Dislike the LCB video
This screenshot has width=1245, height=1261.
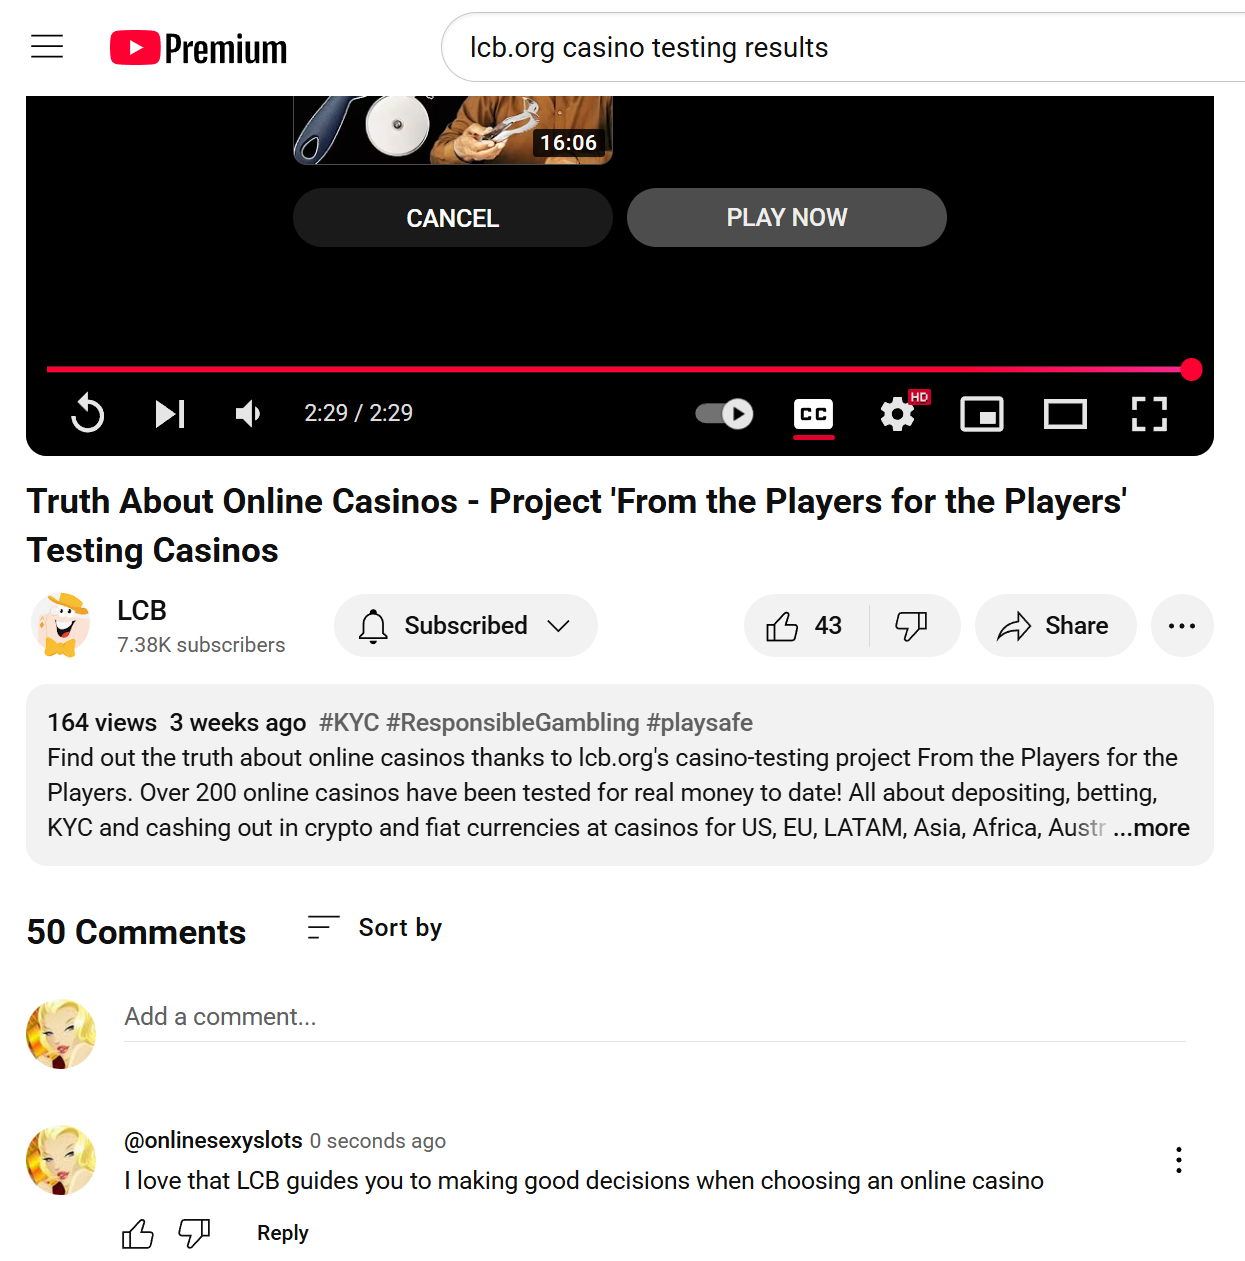click(912, 626)
